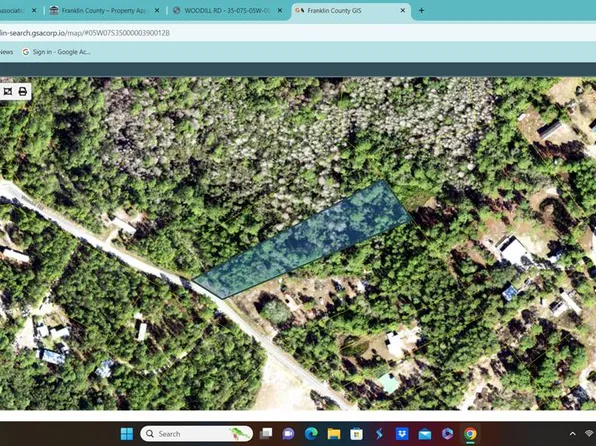Click the blue lightning taskbar app icon

(x=379, y=433)
